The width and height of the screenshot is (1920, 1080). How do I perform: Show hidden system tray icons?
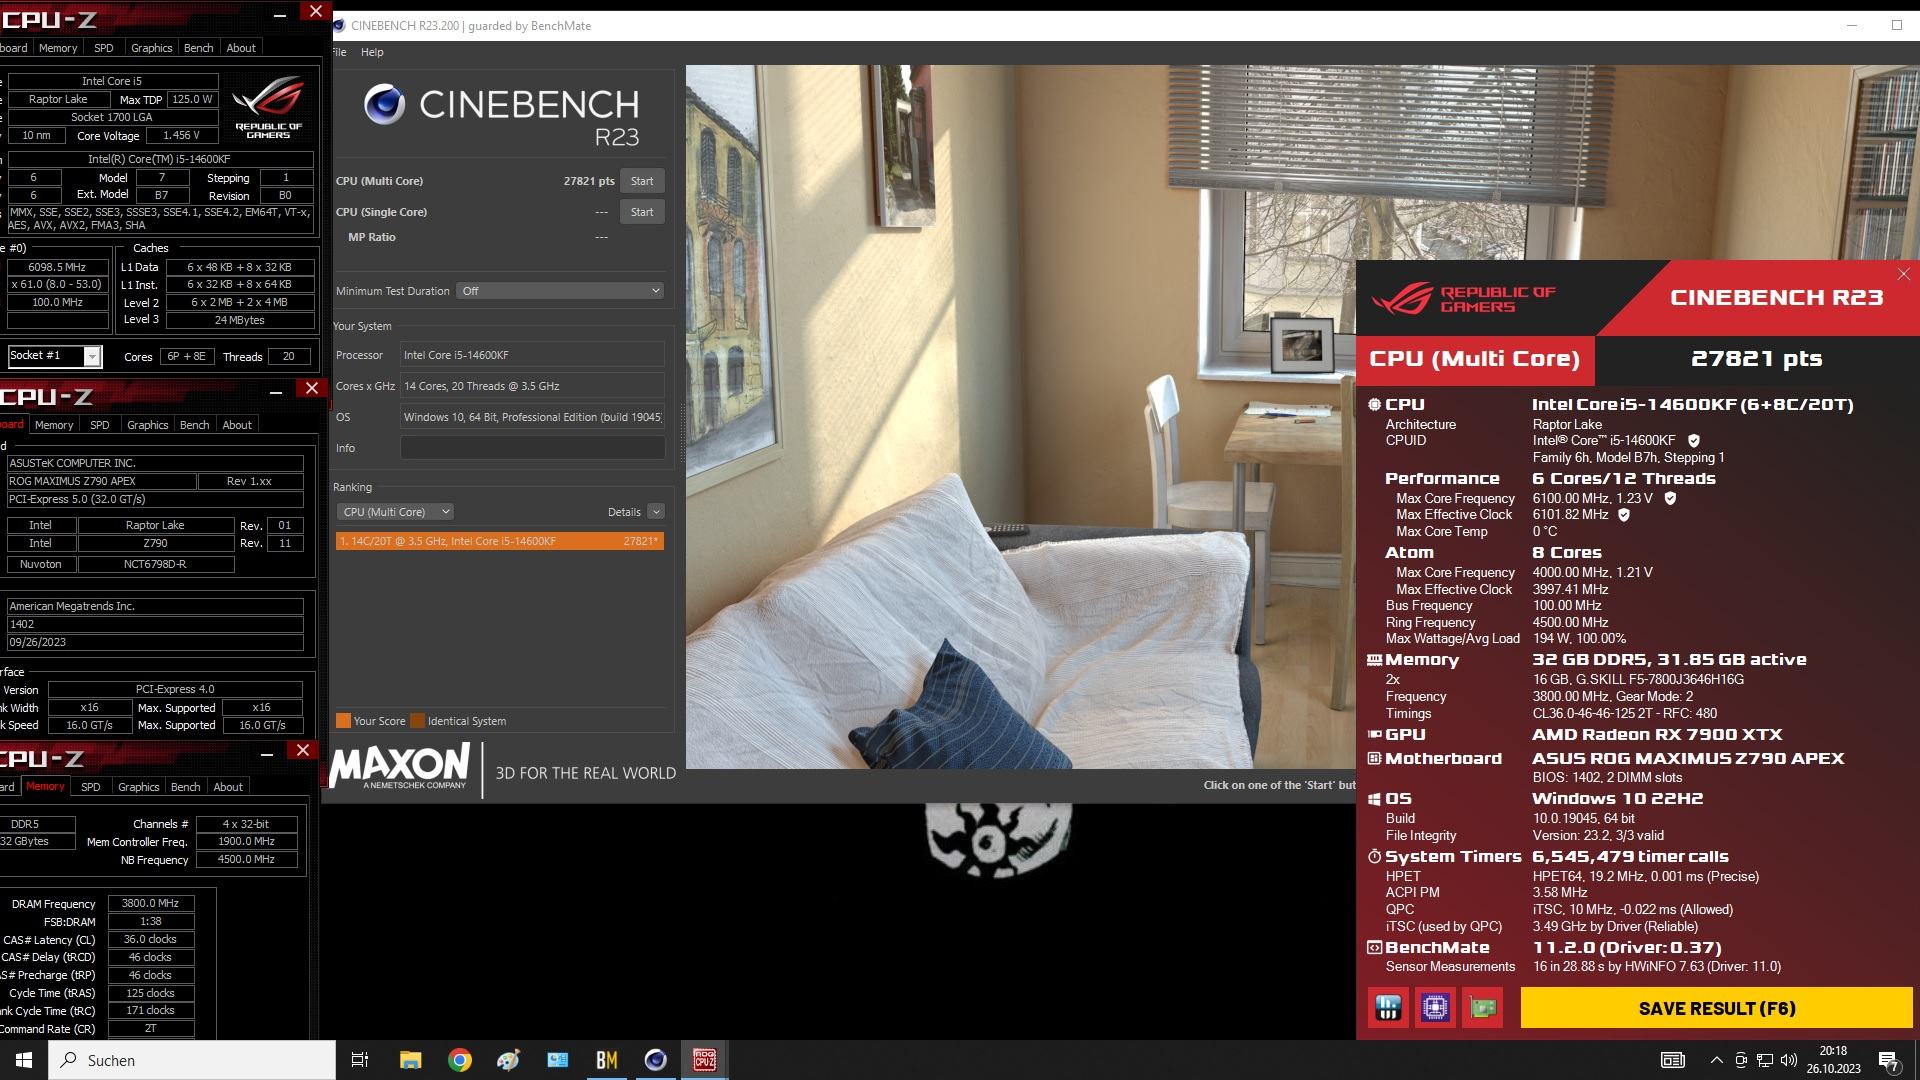[x=1716, y=1060]
